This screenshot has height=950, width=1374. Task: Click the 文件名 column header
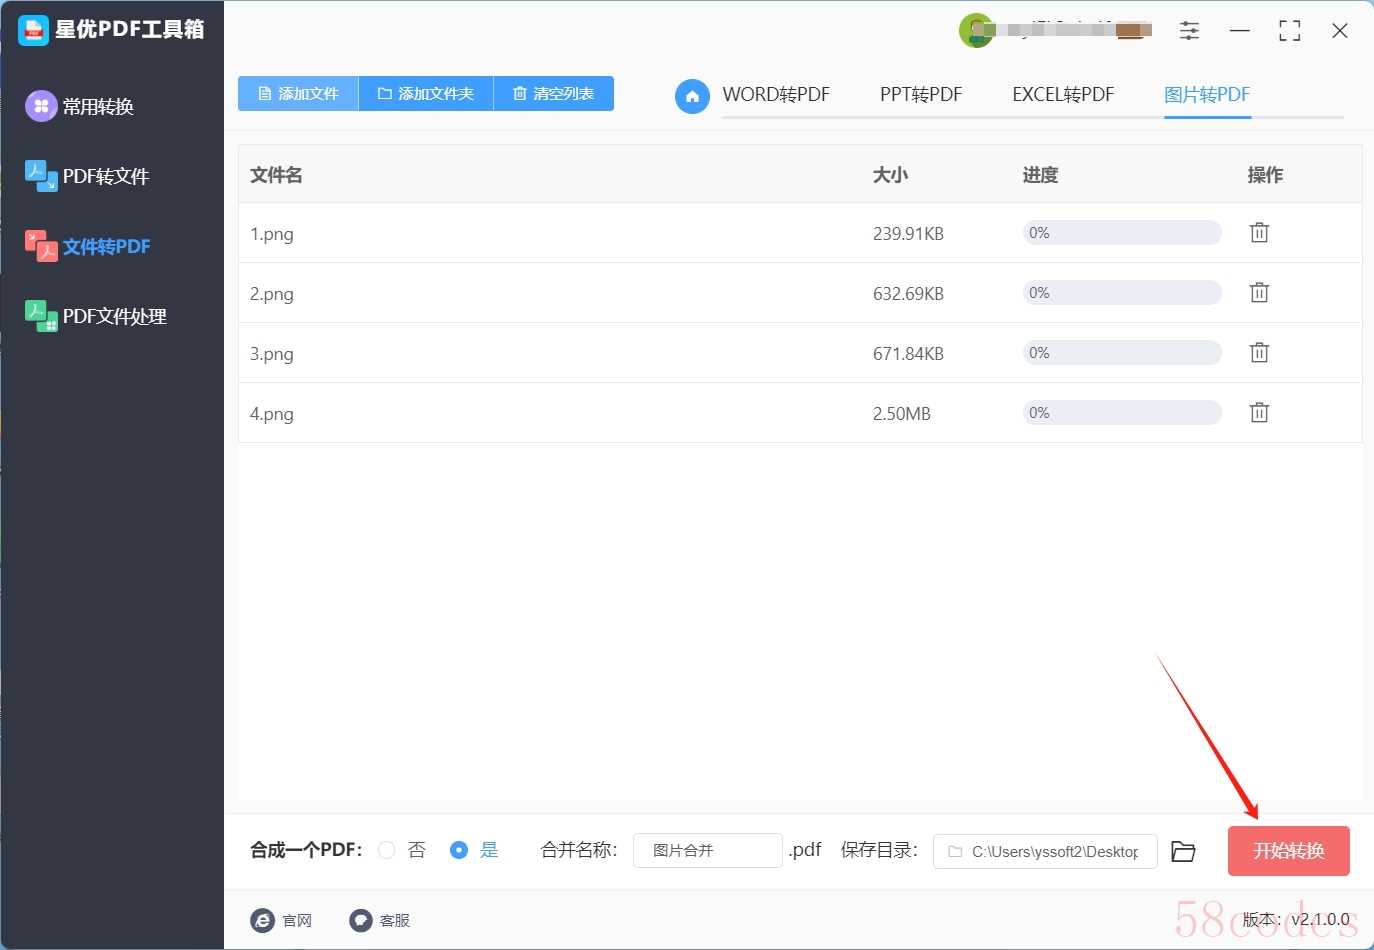(x=276, y=175)
